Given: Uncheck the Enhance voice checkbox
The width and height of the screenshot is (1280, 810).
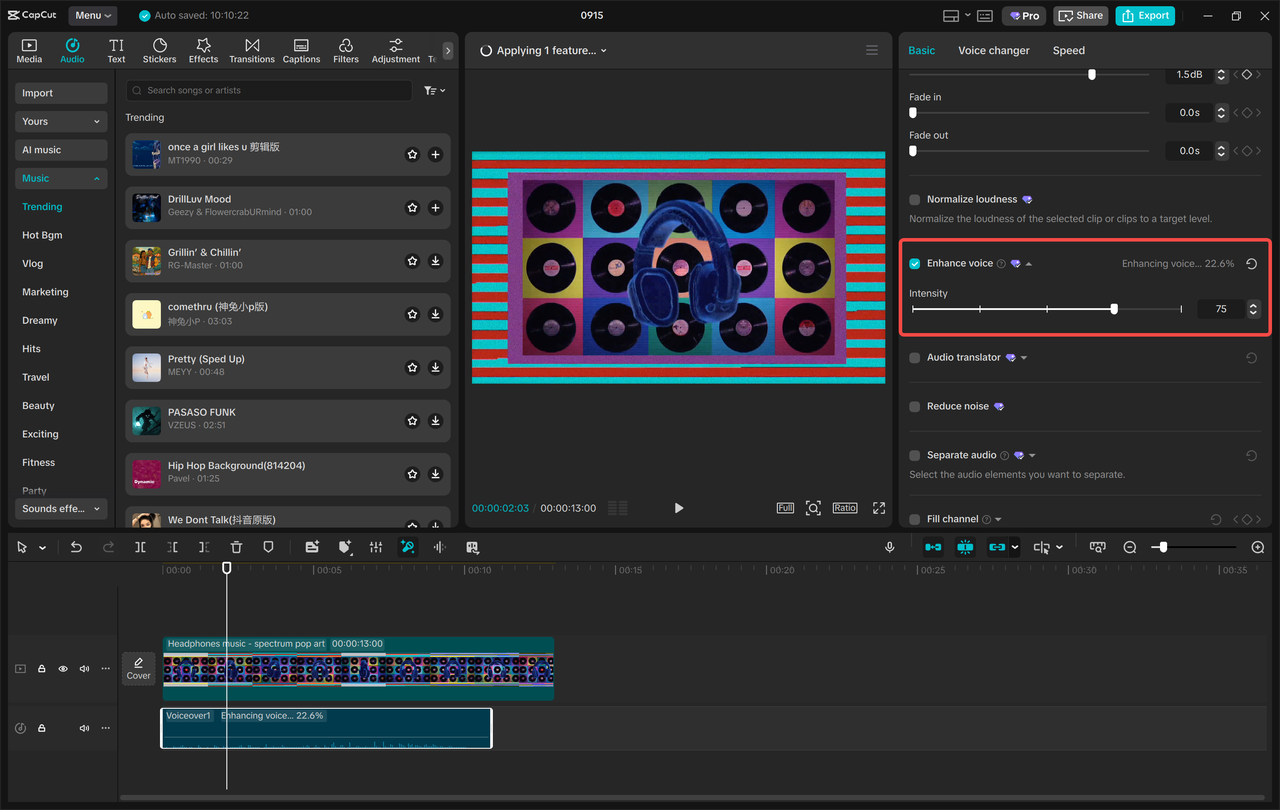Looking at the screenshot, I should point(915,264).
